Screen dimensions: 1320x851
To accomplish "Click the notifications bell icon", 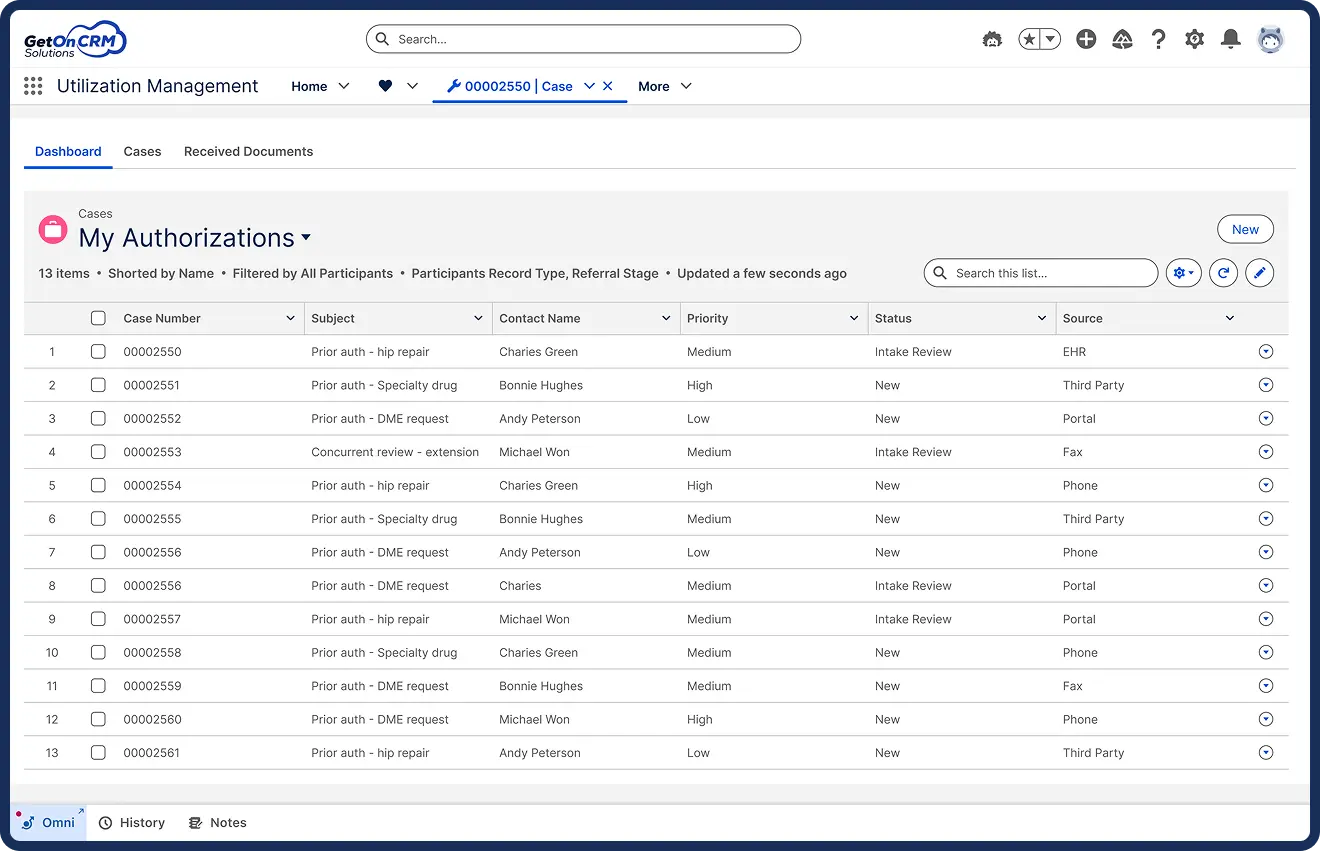I will click(1231, 39).
